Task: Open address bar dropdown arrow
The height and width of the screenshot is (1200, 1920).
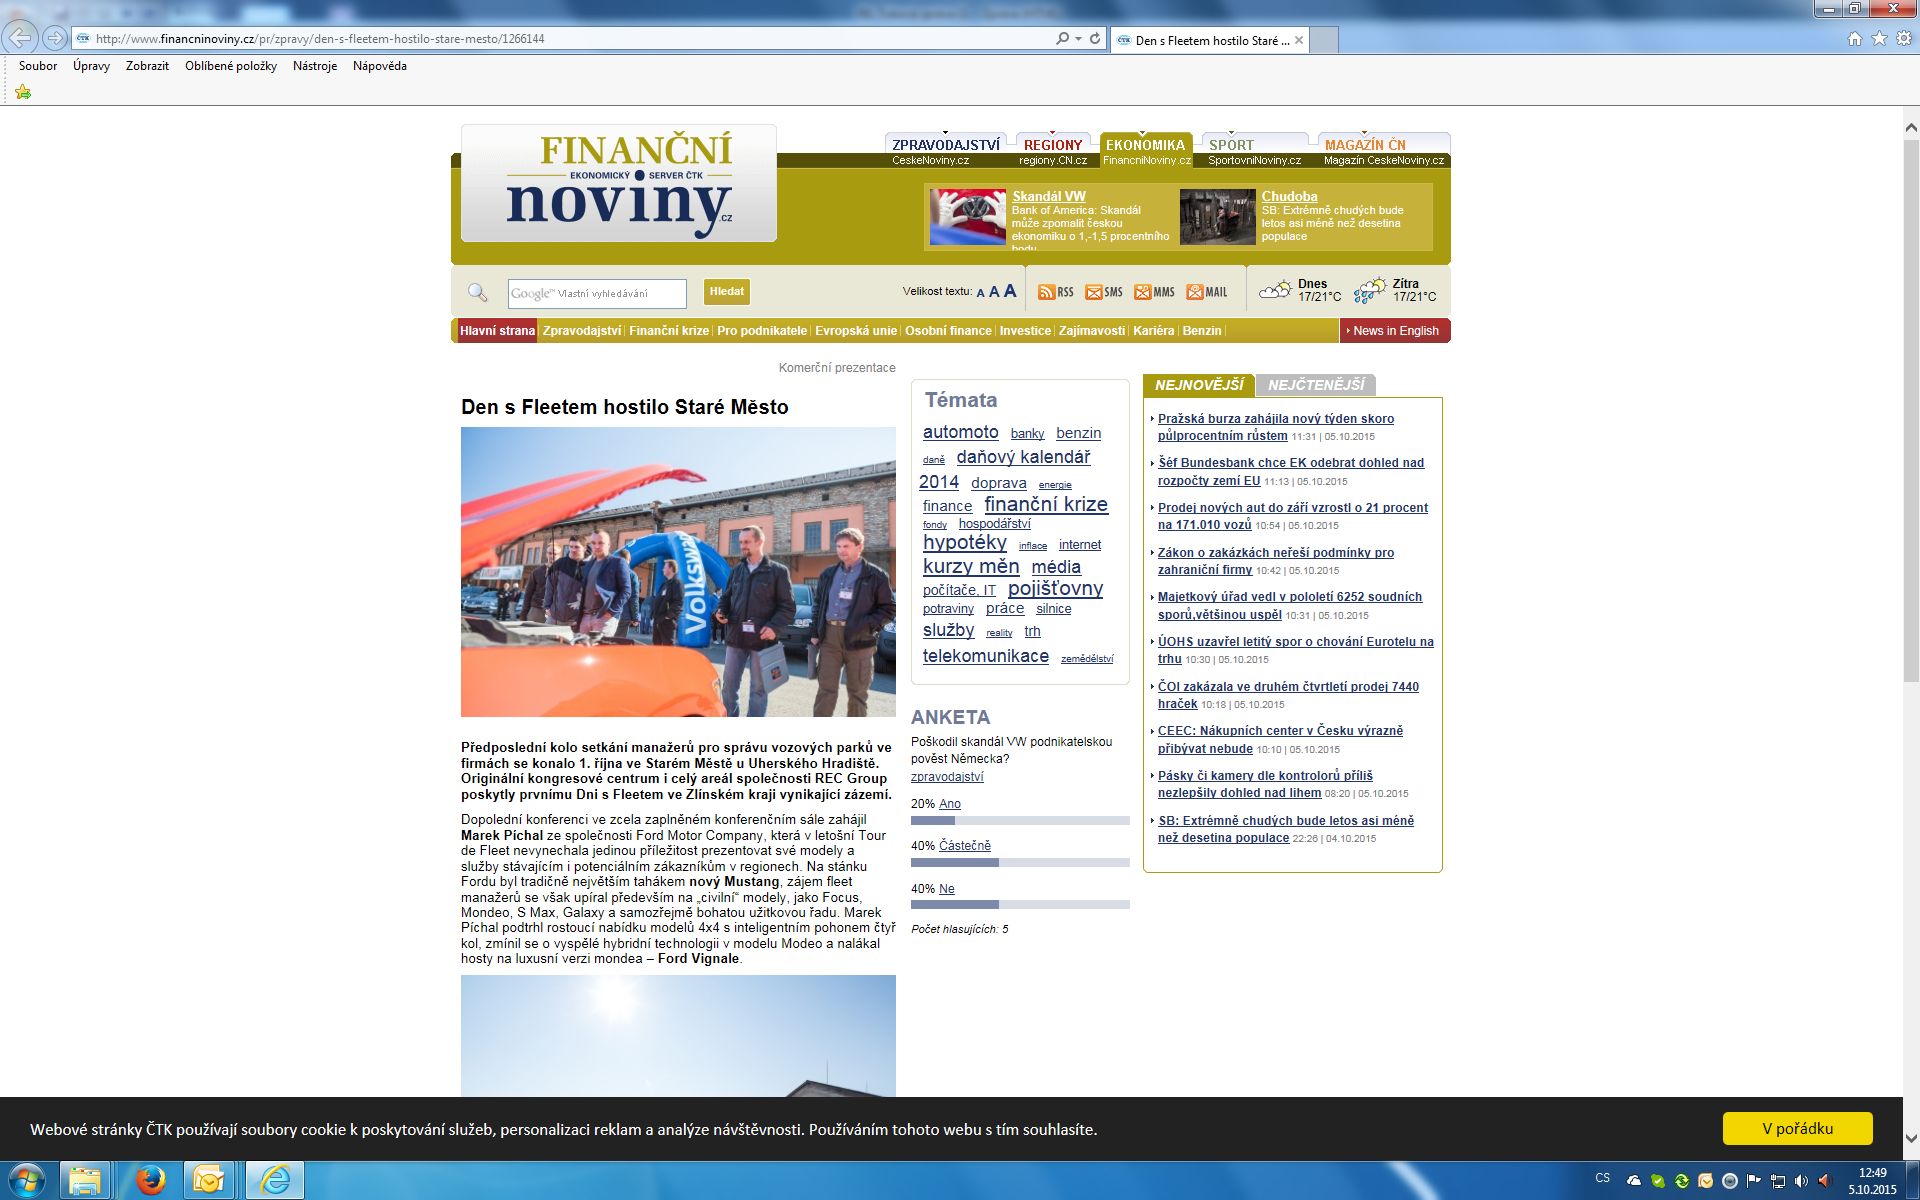Action: 1078,38
